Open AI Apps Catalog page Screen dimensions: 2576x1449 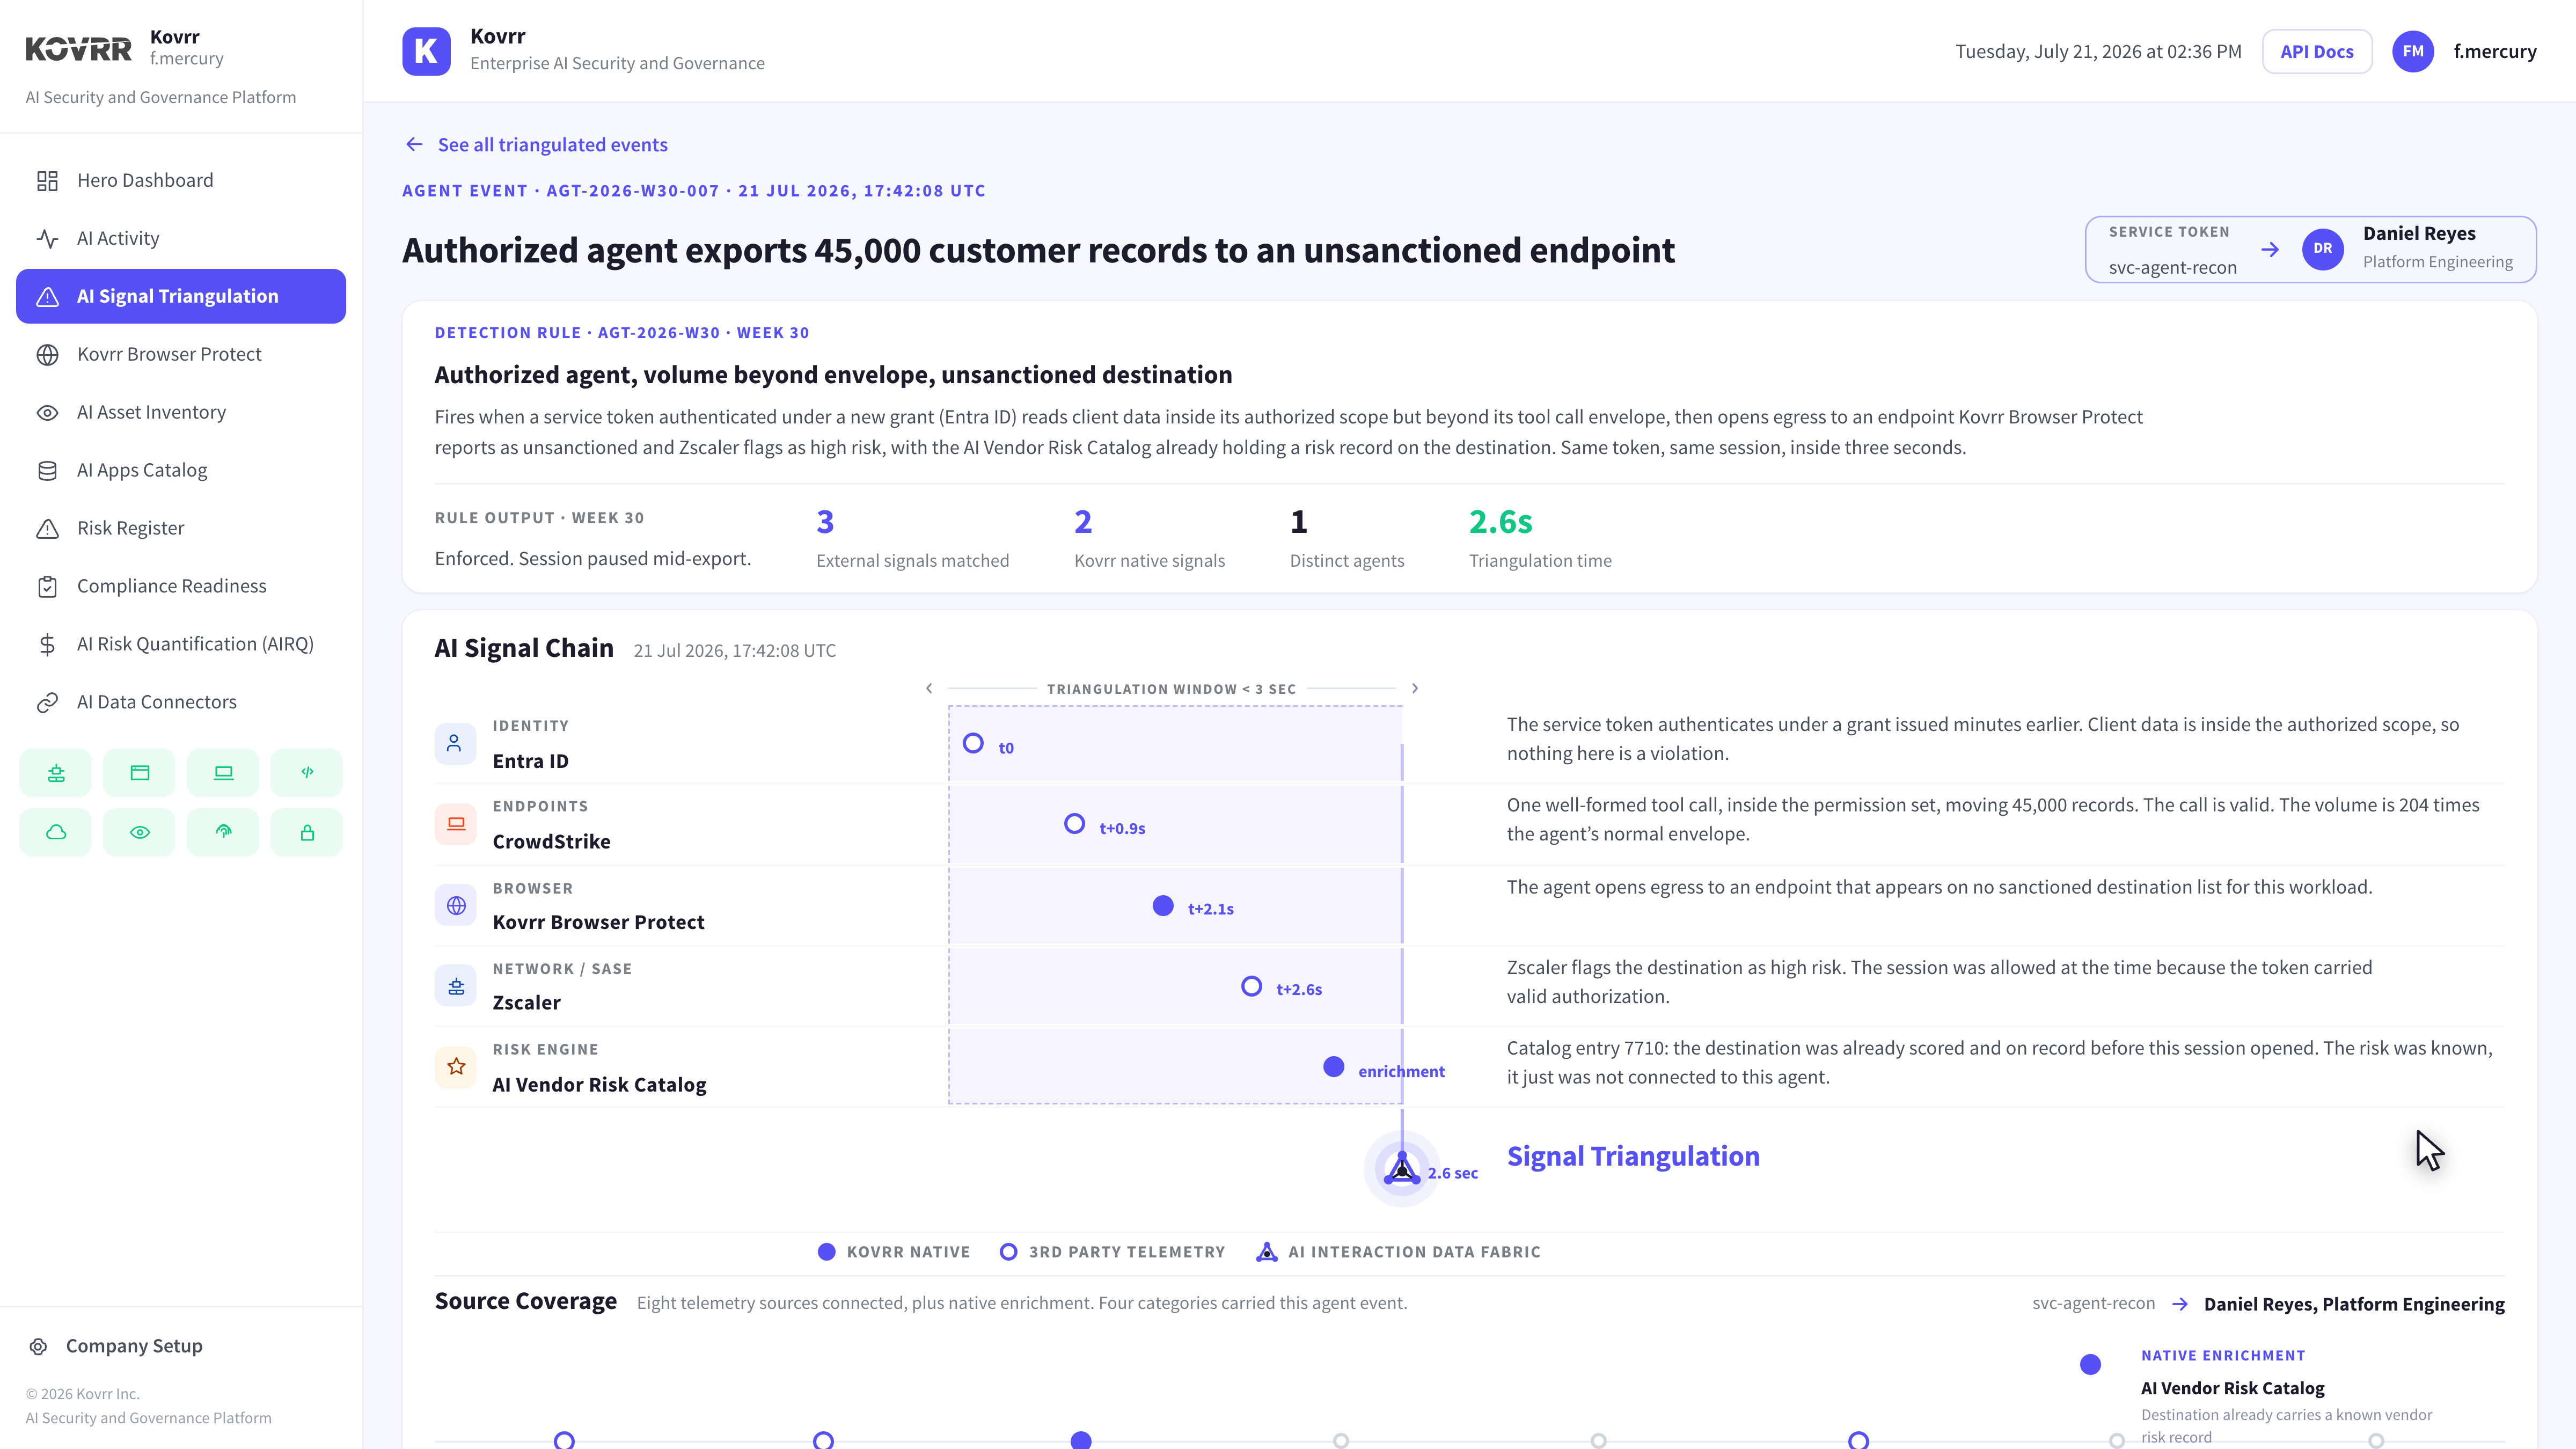point(181,470)
